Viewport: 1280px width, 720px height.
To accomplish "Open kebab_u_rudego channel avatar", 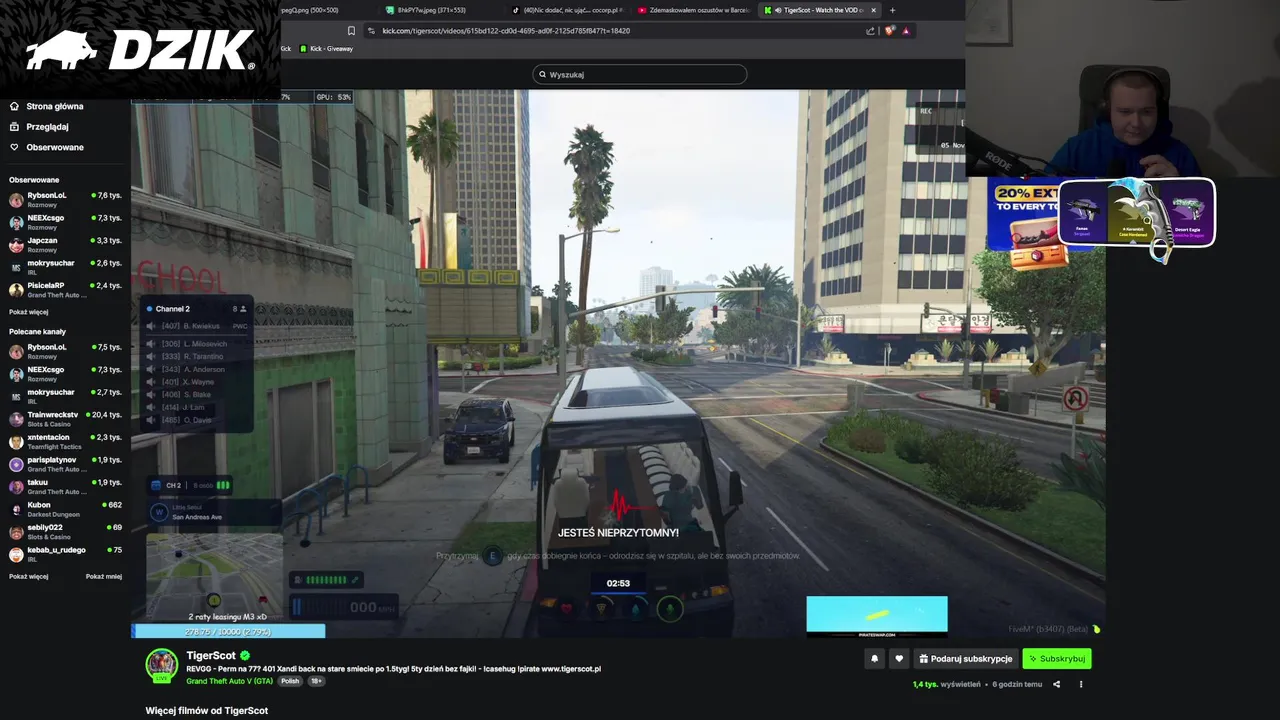I will click(16, 554).
